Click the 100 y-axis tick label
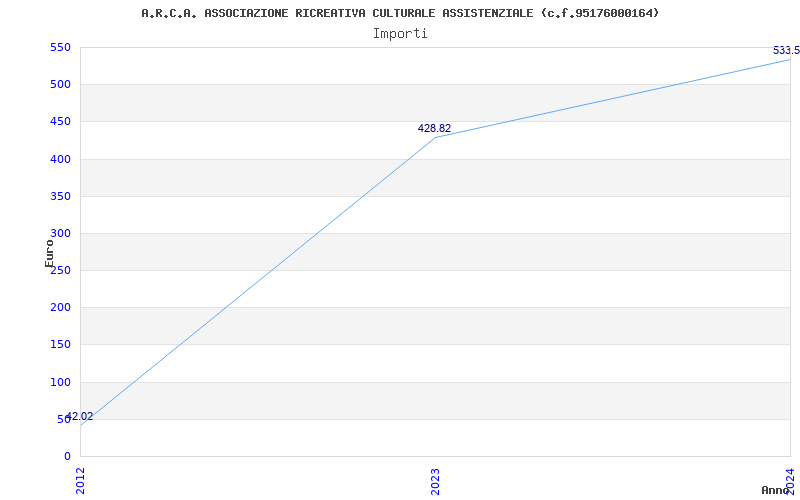Image resolution: width=800 pixels, height=500 pixels. point(60,382)
